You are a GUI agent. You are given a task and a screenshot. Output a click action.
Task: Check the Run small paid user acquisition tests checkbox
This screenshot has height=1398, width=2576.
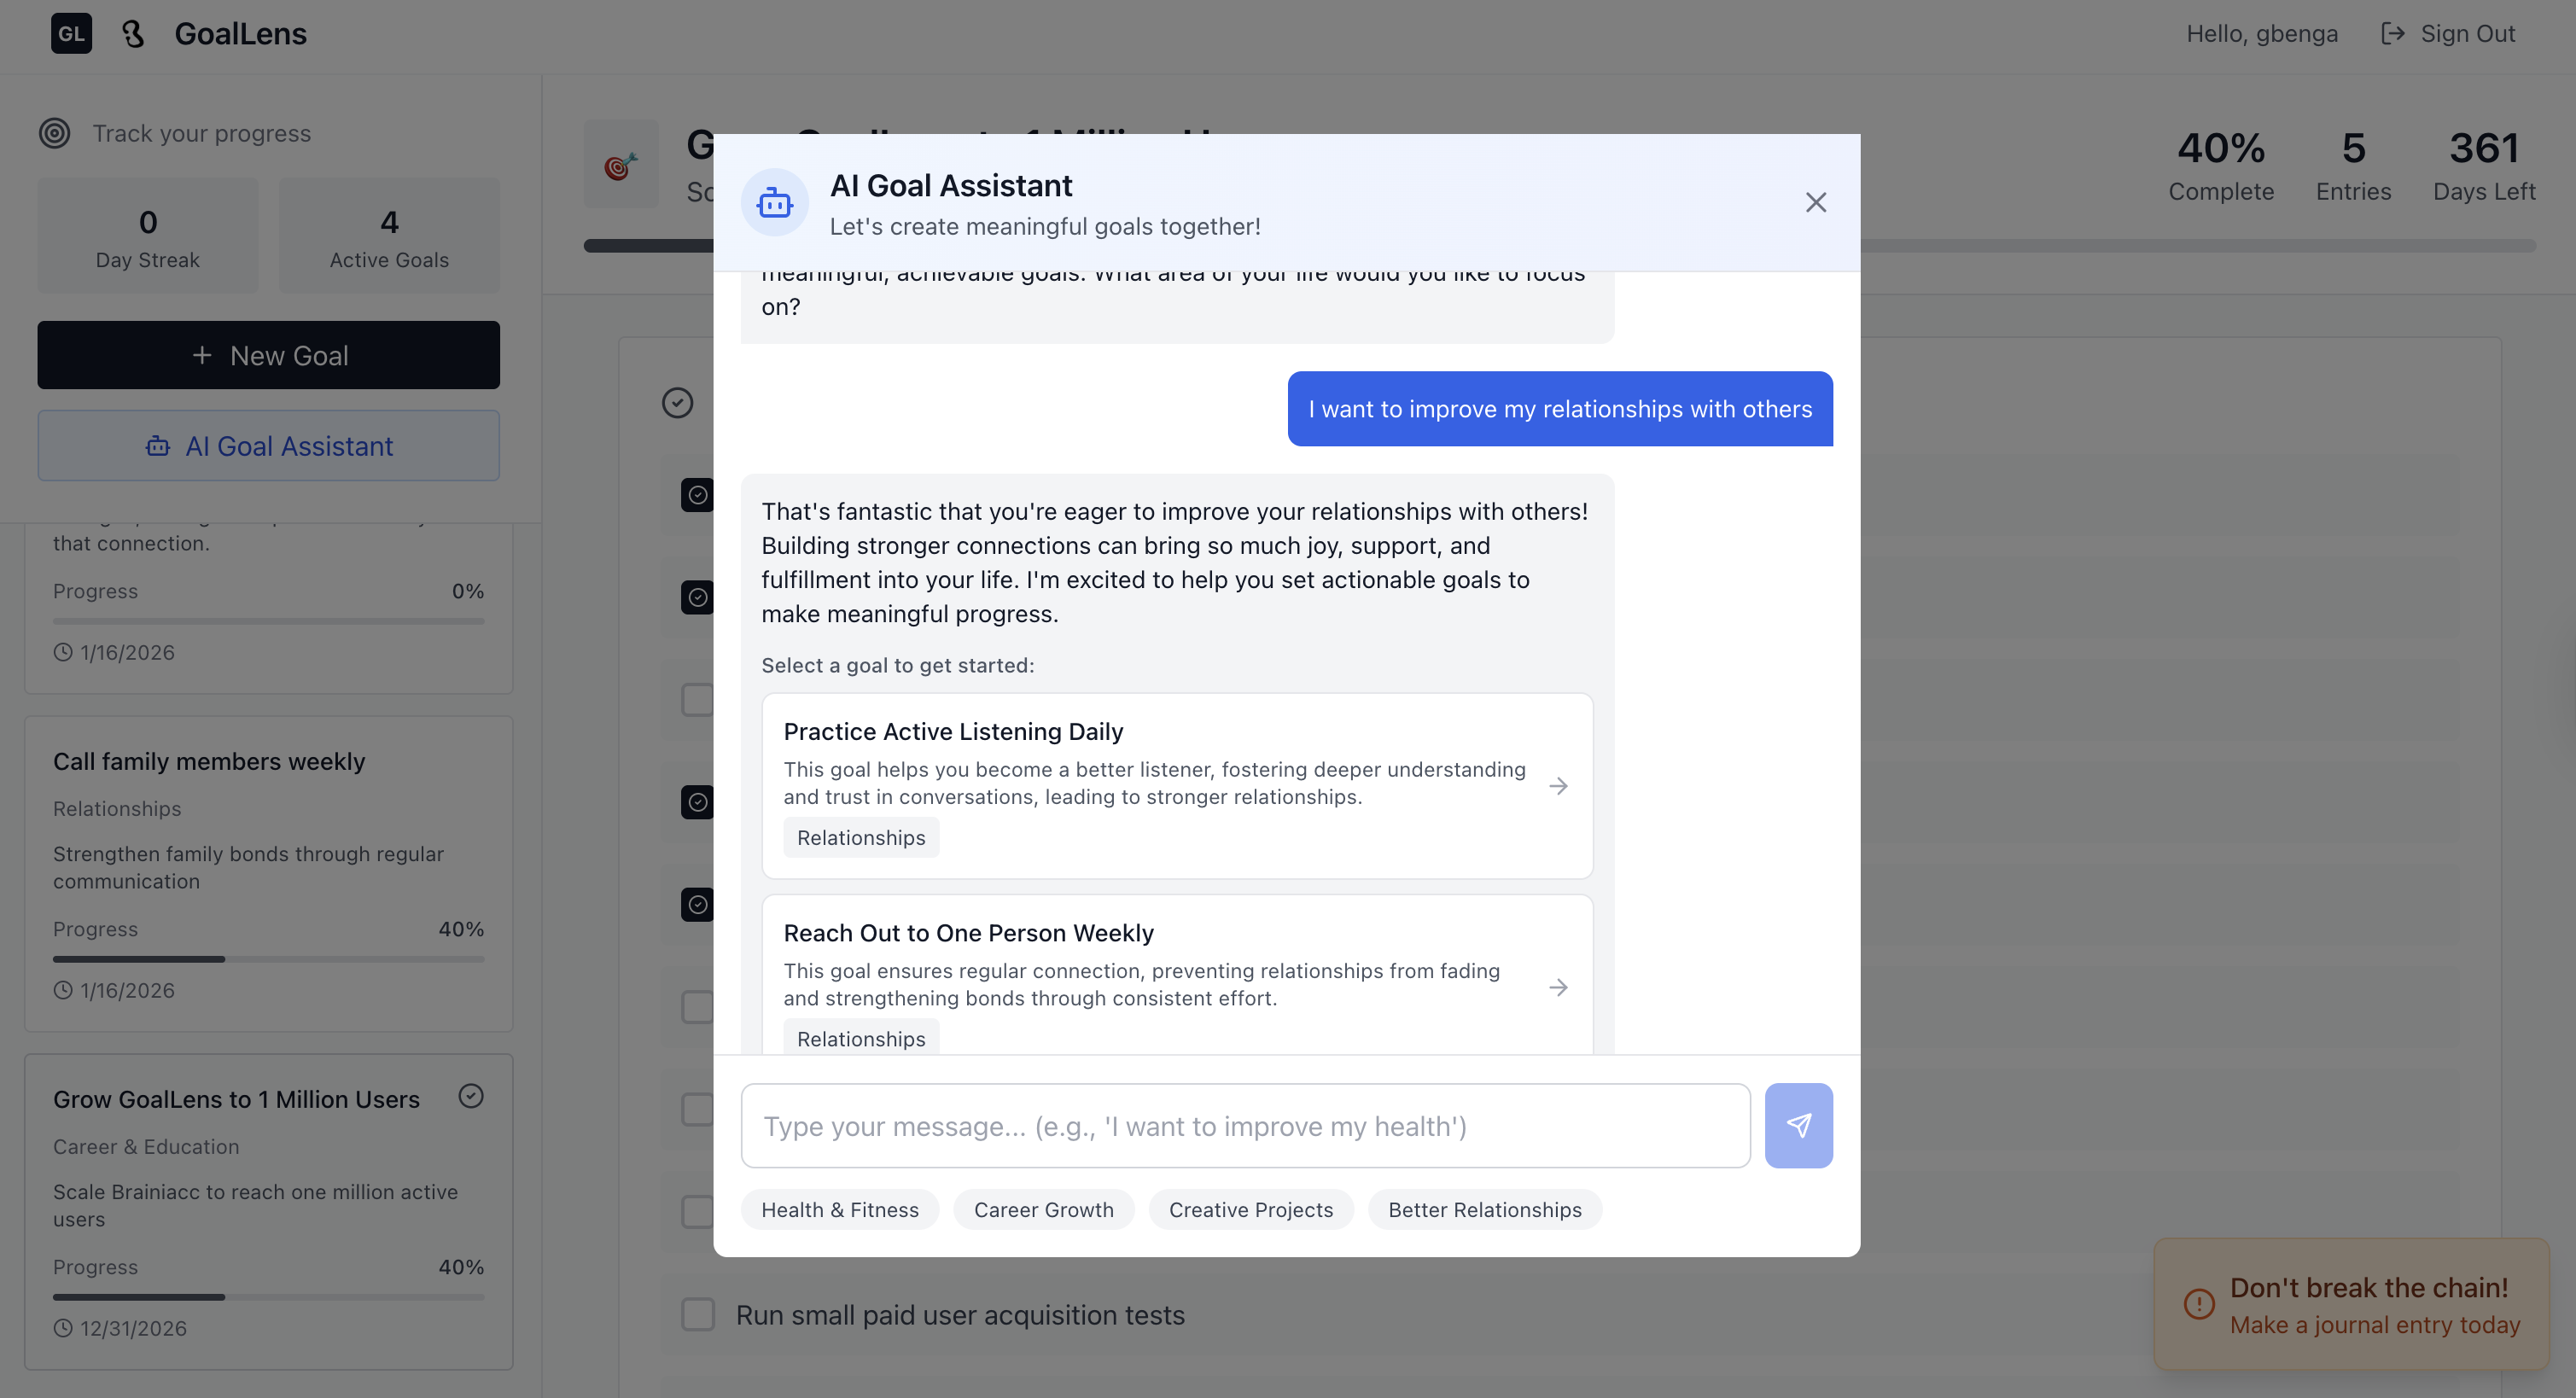click(x=697, y=1314)
